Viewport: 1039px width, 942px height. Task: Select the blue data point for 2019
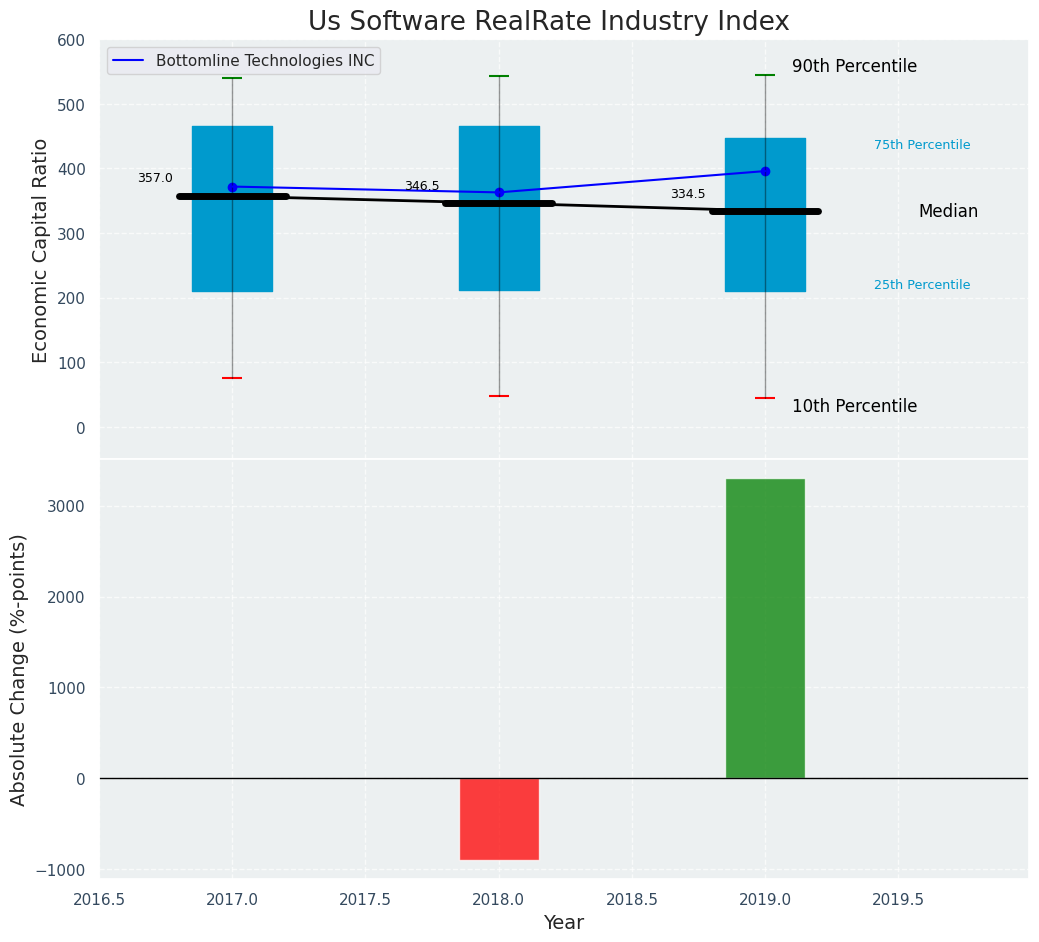click(x=765, y=171)
